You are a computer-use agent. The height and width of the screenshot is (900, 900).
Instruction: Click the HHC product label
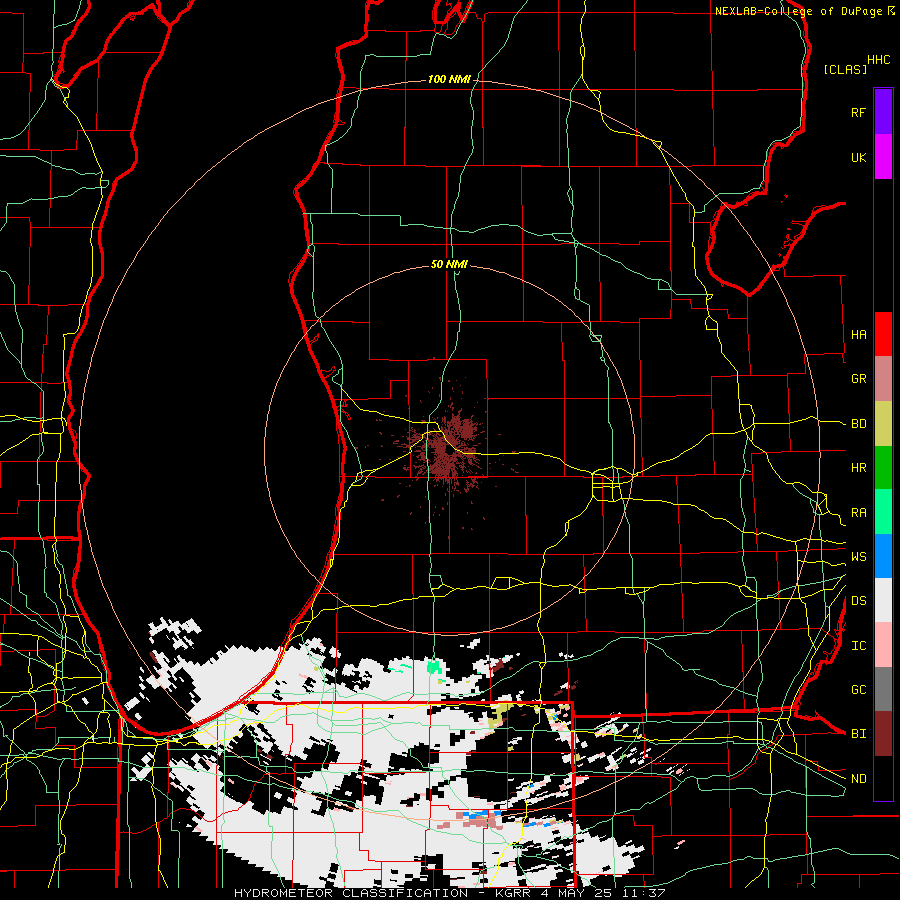[879, 60]
